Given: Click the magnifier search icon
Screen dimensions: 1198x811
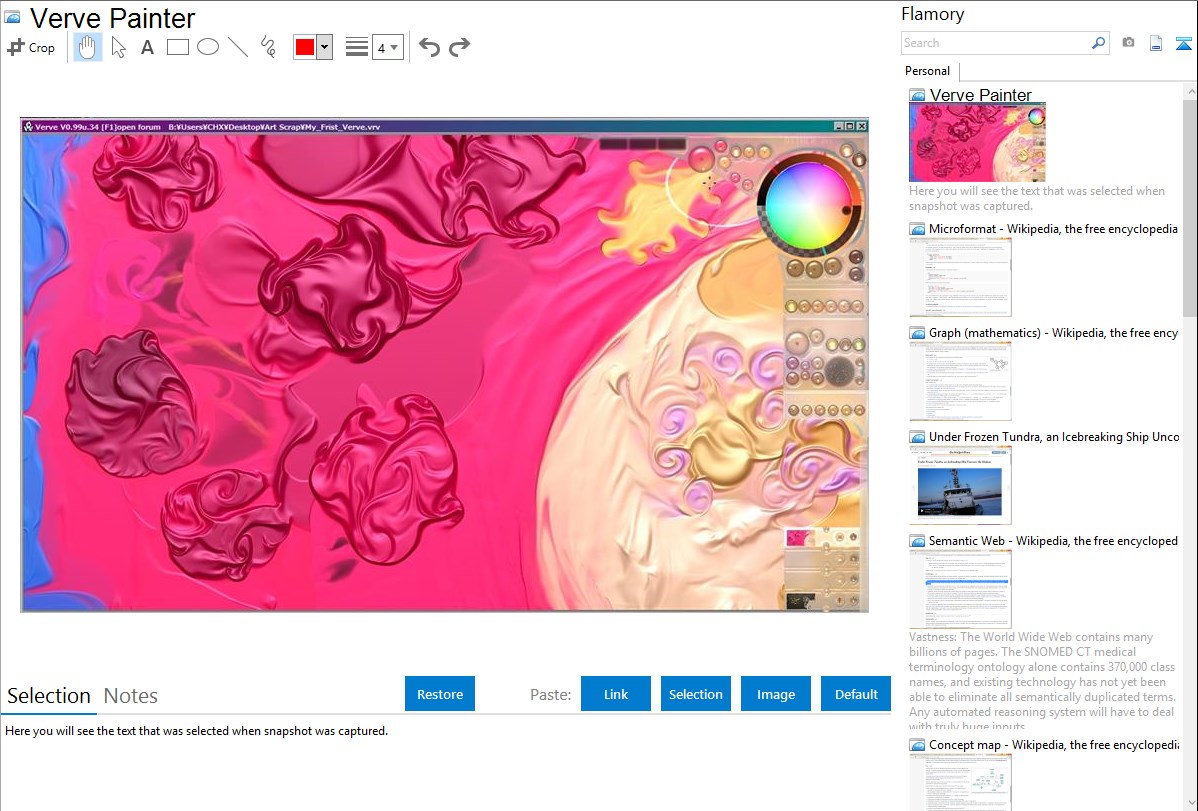Looking at the screenshot, I should pyautogui.click(x=1099, y=43).
